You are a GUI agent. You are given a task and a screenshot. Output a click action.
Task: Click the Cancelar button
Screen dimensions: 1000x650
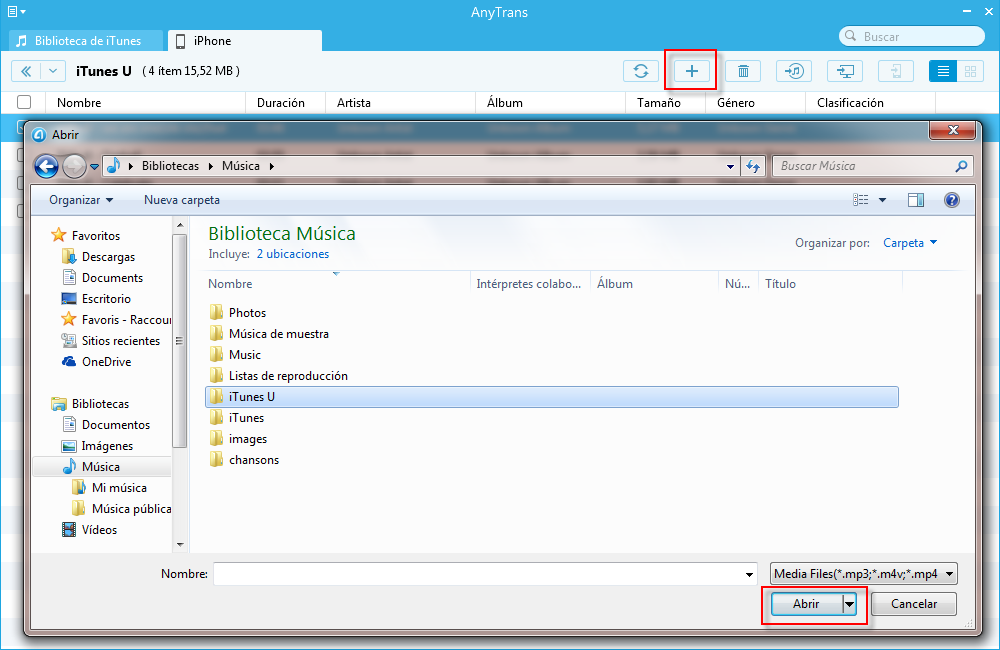[914, 603]
